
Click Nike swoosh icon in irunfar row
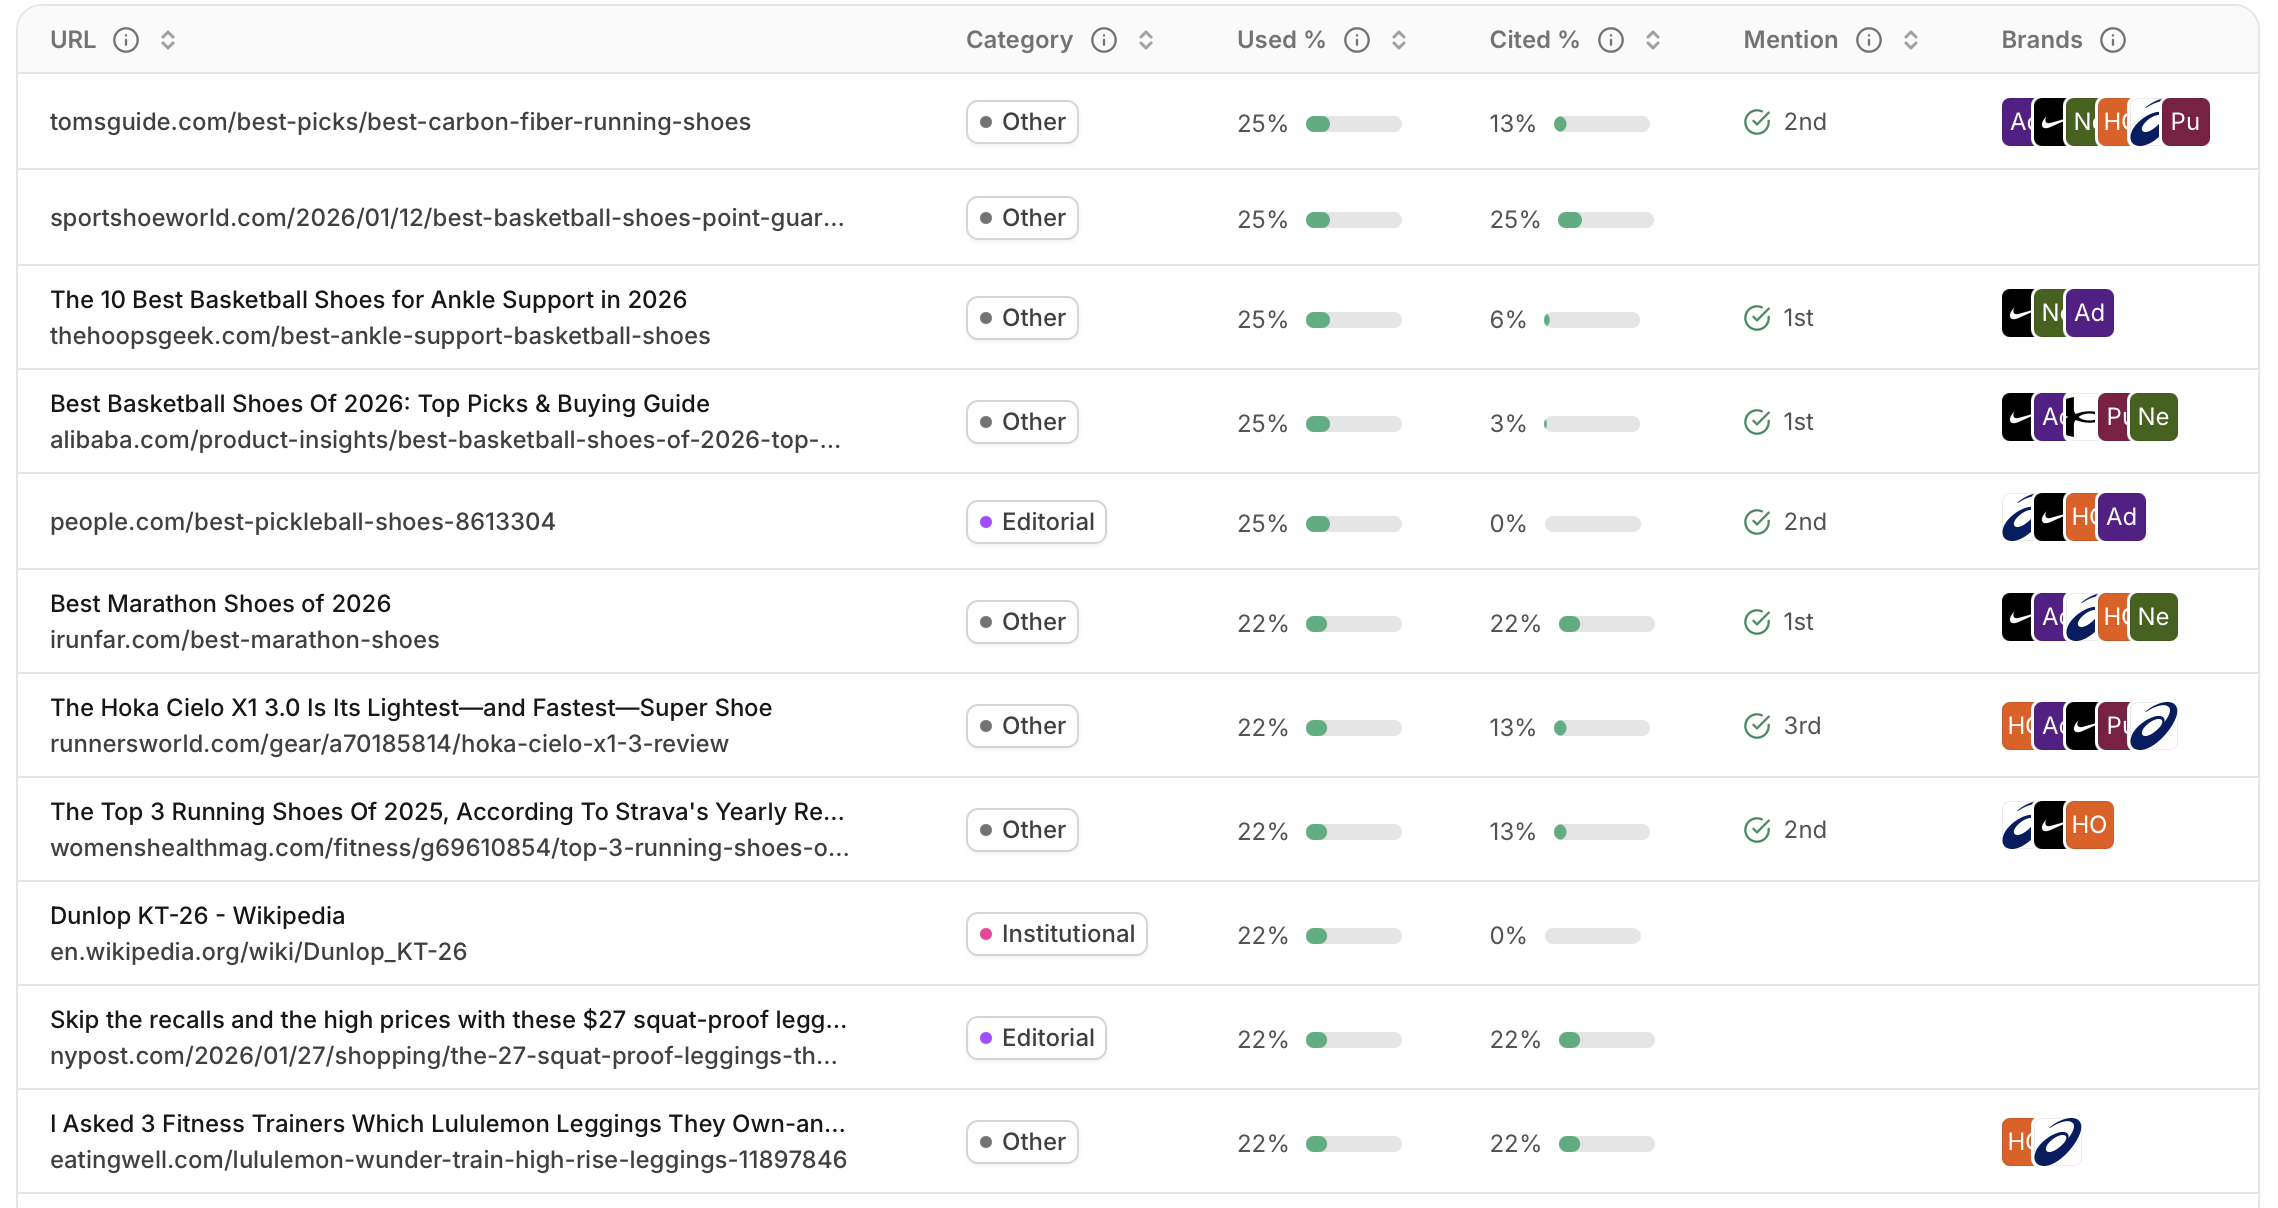pos(2018,617)
